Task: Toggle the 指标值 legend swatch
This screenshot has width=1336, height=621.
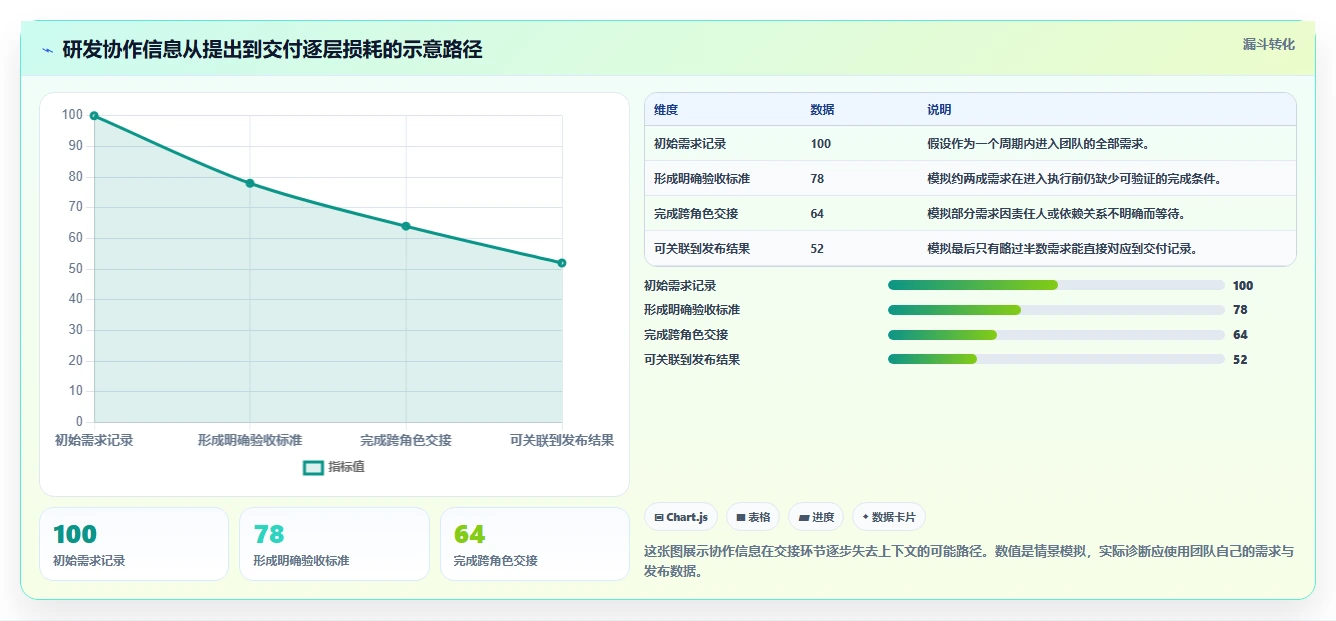Action: (313, 467)
